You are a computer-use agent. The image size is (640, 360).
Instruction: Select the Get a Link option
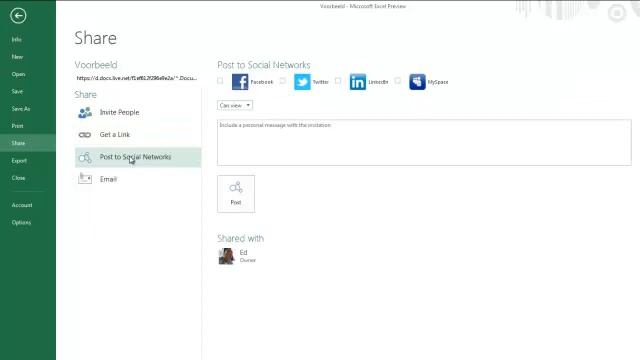point(138,135)
